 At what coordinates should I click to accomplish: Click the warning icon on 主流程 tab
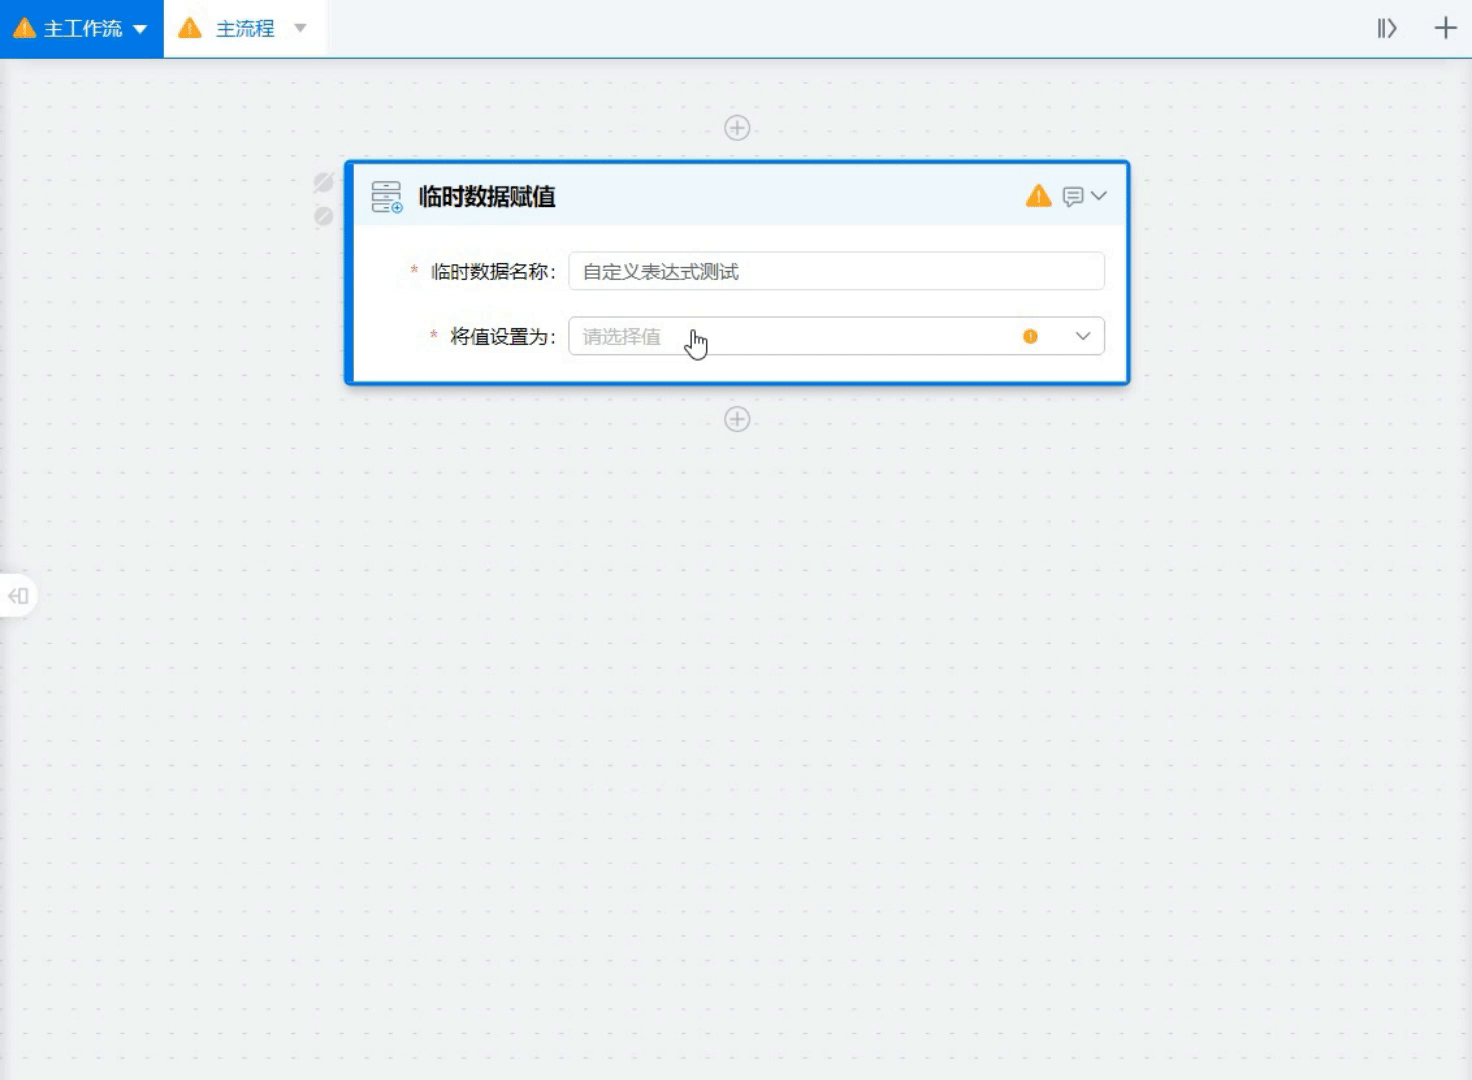[190, 28]
